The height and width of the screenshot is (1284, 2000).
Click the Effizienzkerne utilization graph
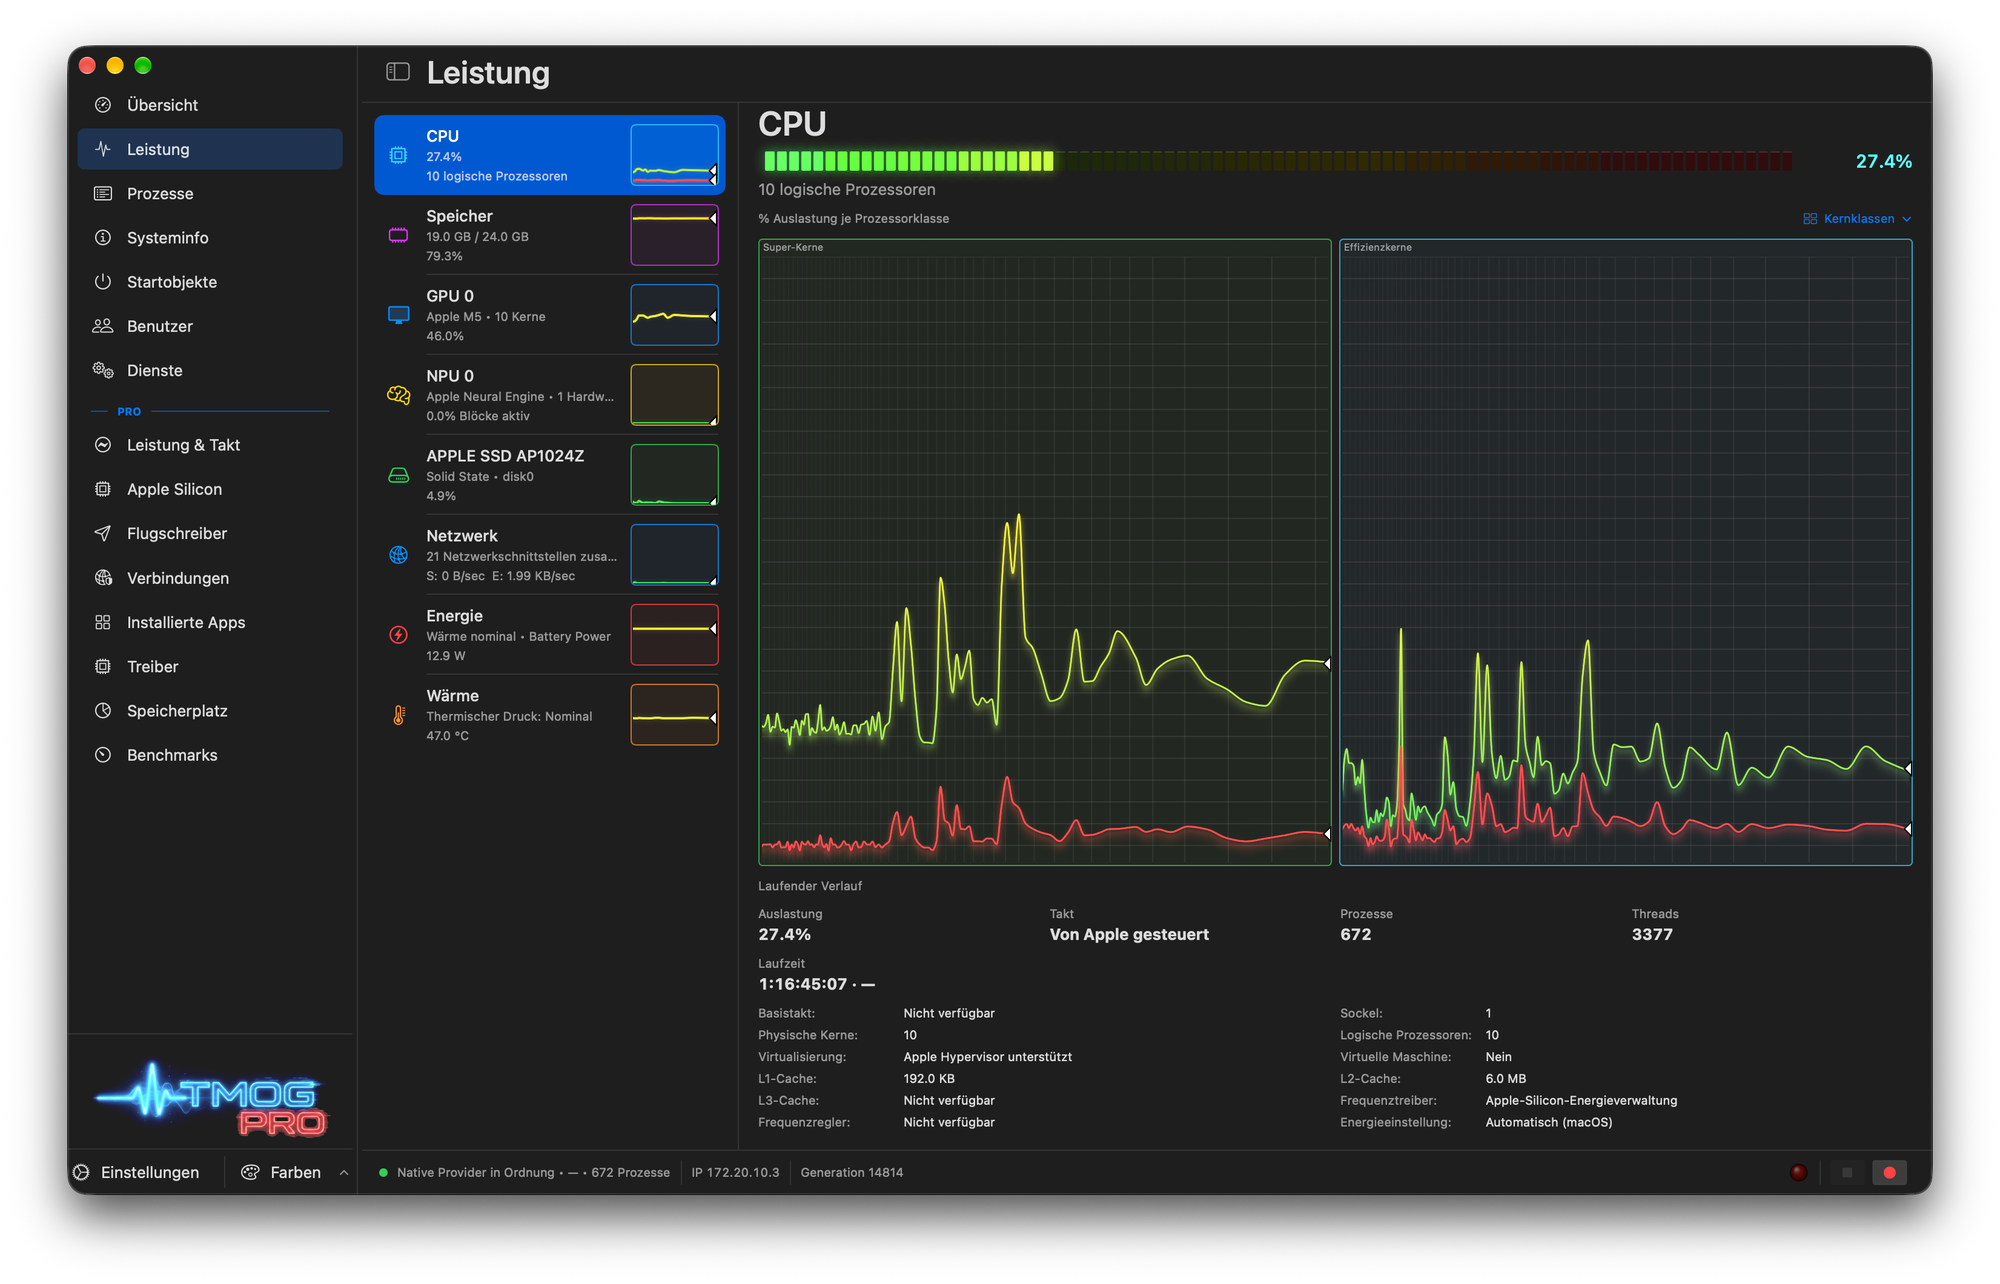[1626, 552]
